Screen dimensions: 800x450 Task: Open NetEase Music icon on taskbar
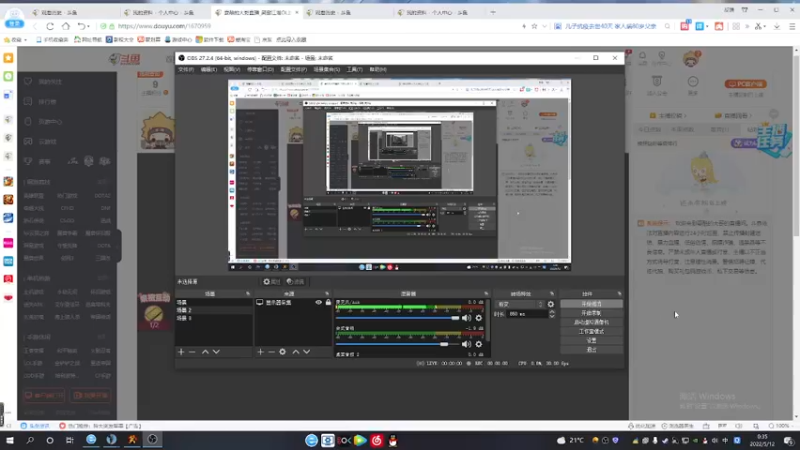[377, 441]
